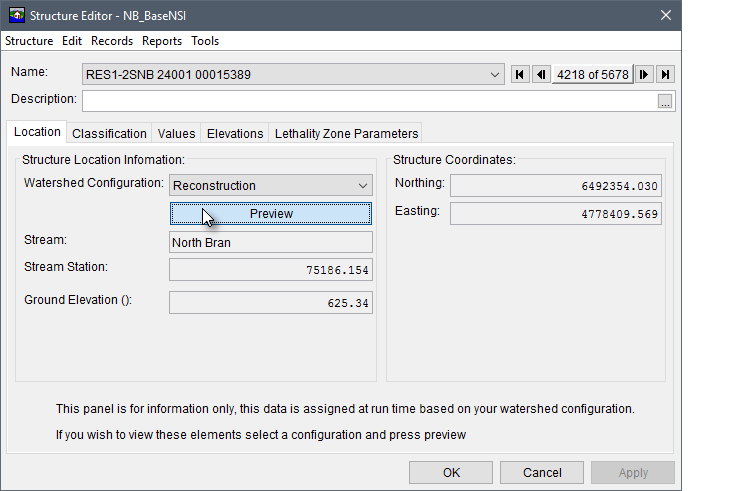Screen dimensions: 738x491
Task: Jump to the last structure record
Action: 665,74
